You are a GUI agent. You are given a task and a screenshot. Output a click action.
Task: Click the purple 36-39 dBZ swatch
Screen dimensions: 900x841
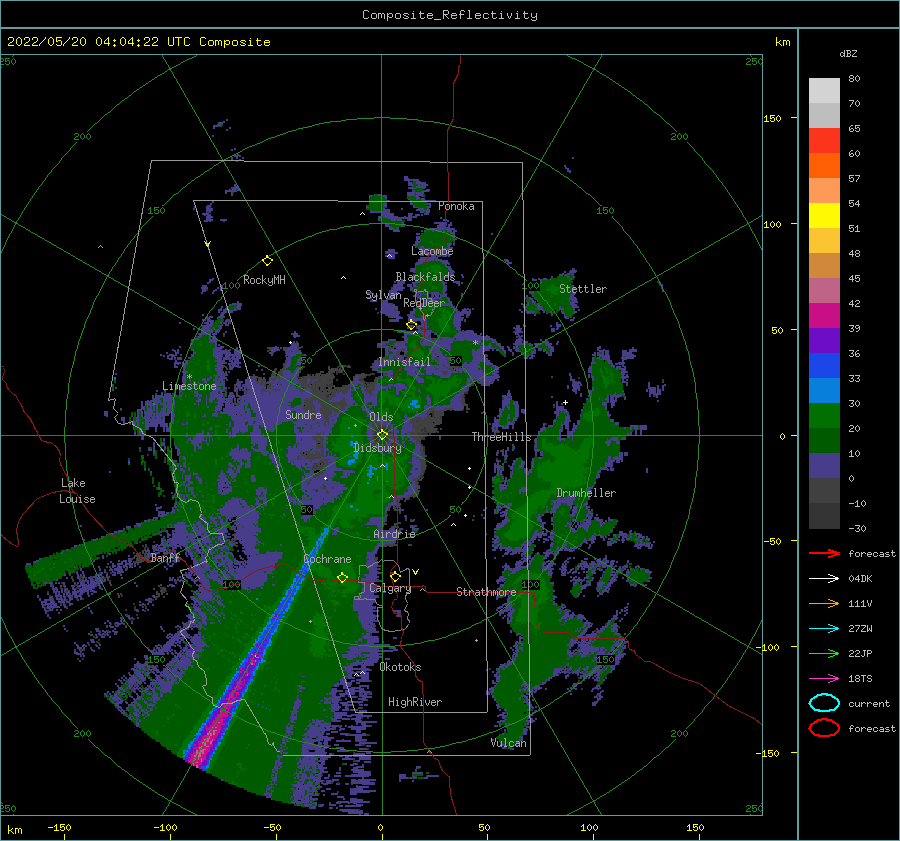[x=824, y=341]
